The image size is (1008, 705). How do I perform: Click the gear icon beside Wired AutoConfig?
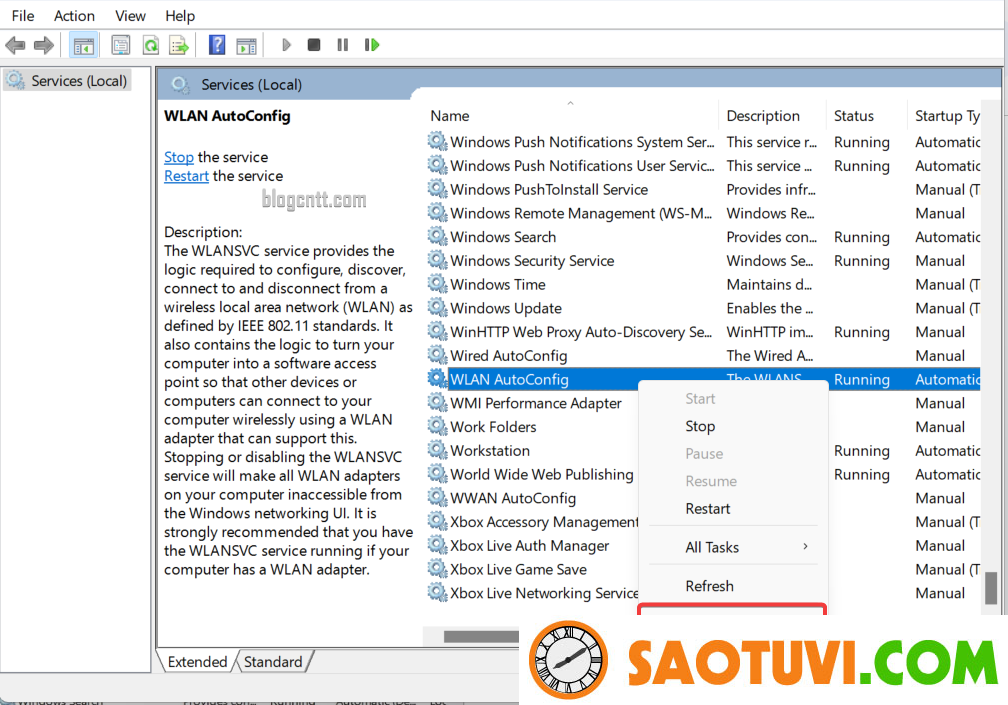438,355
